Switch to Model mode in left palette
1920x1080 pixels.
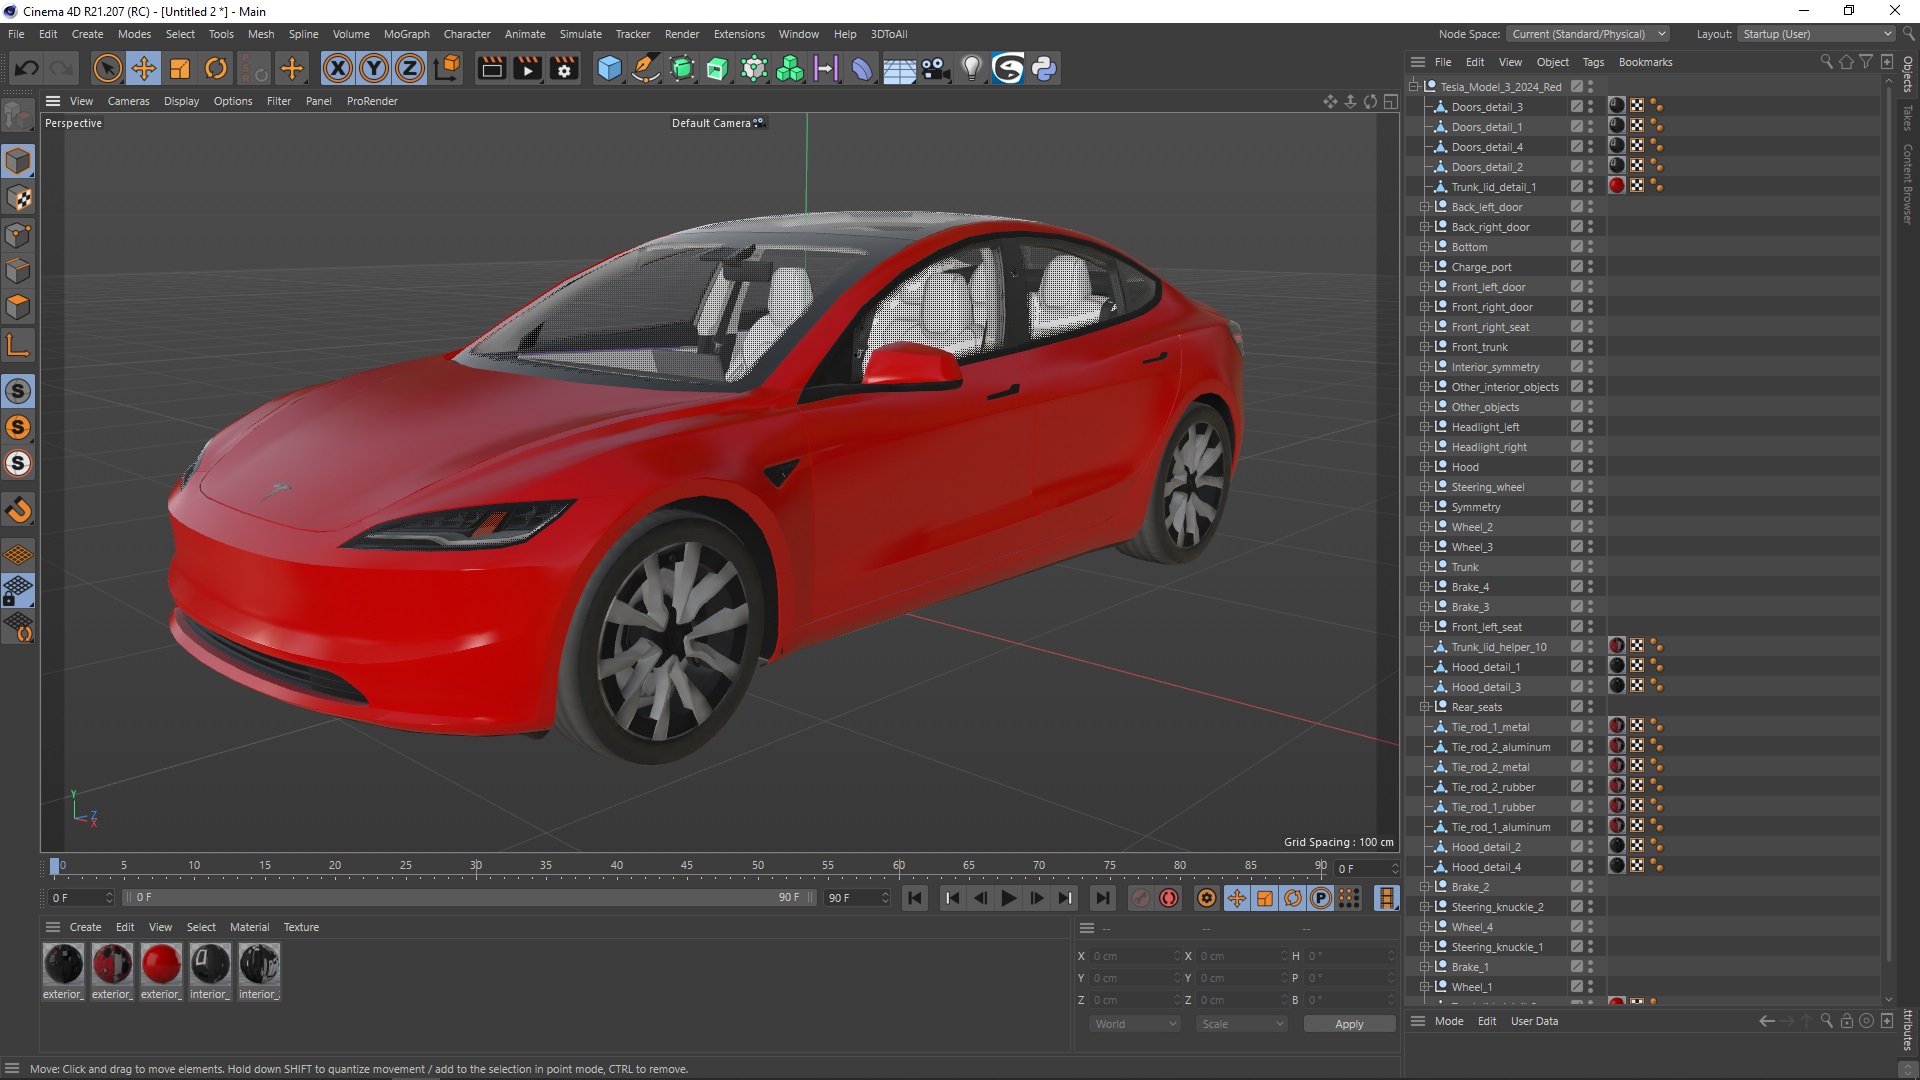(x=18, y=161)
